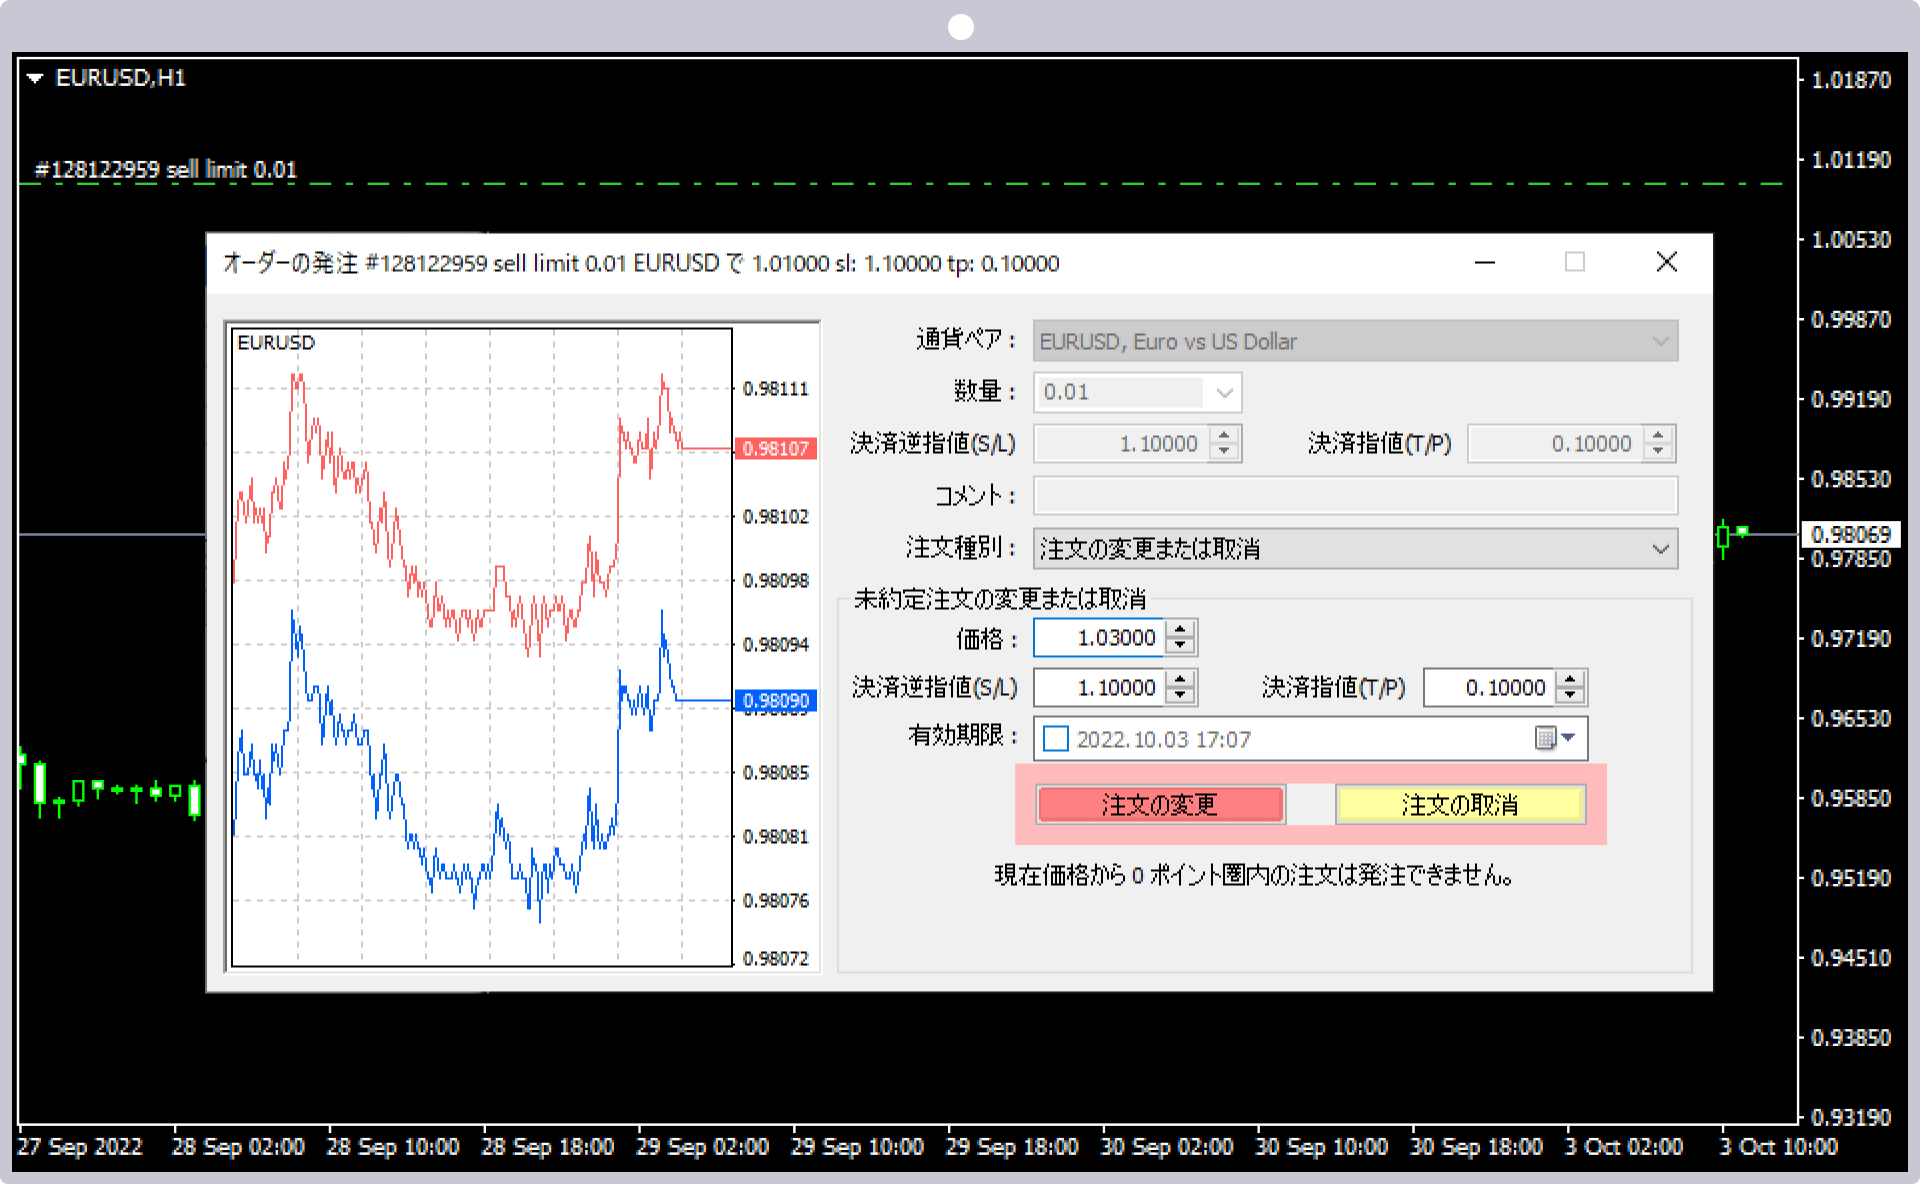1920x1184 pixels.
Task: Open the 通貨ペア symbol dropdown
Action: tap(1660, 341)
